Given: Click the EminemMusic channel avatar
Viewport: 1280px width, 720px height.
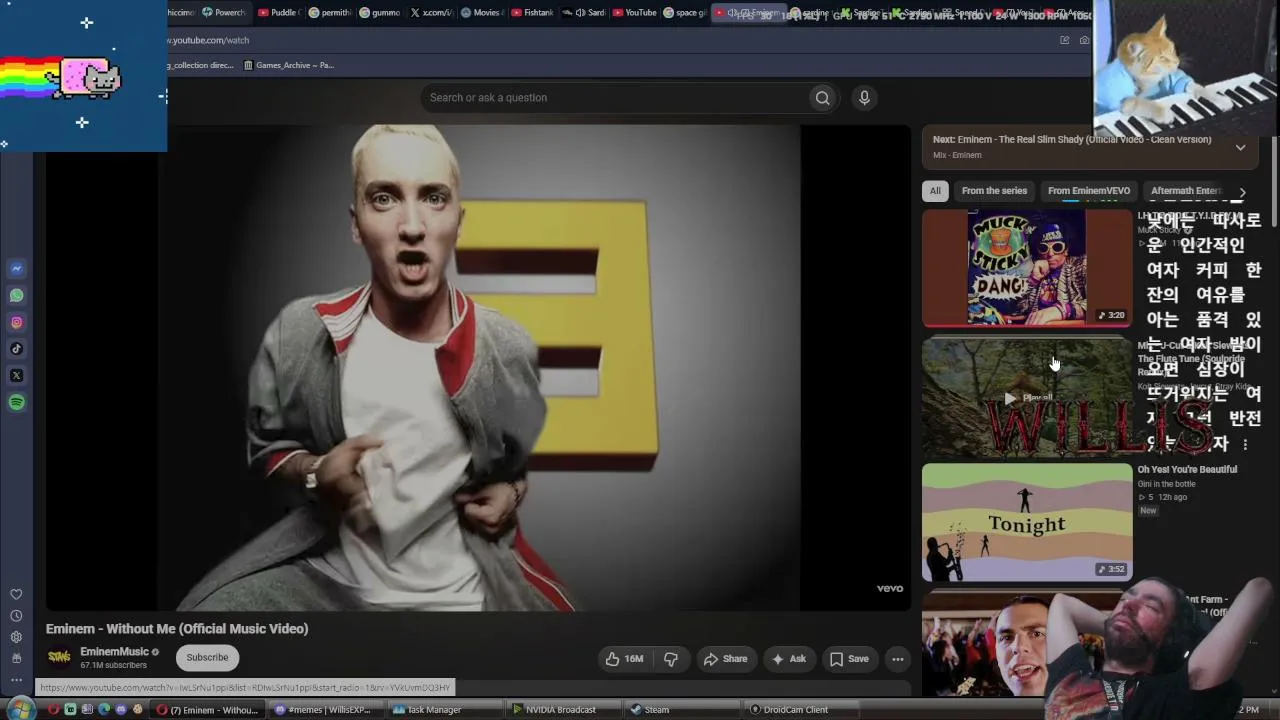Looking at the screenshot, I should tap(59, 657).
